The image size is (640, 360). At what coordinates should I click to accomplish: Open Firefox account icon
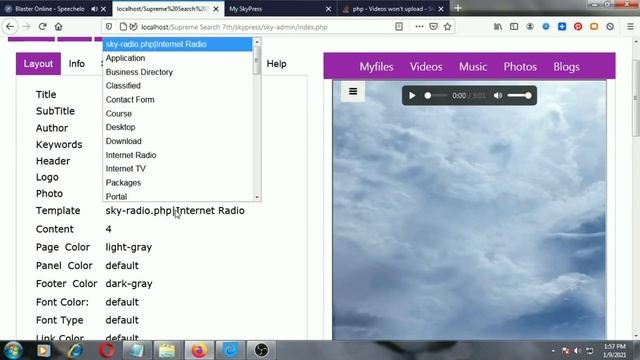(530, 27)
